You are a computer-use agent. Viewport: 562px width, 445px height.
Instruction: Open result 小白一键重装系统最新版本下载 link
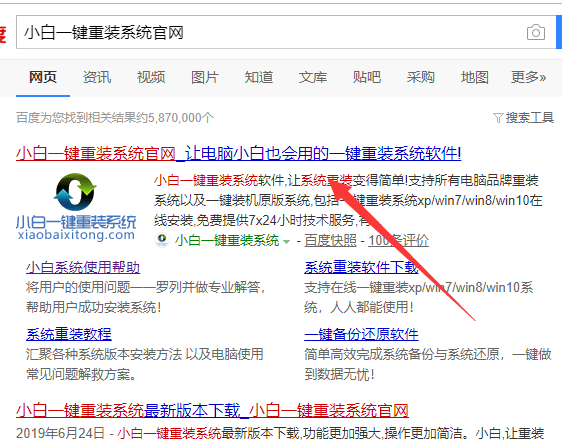(212, 410)
